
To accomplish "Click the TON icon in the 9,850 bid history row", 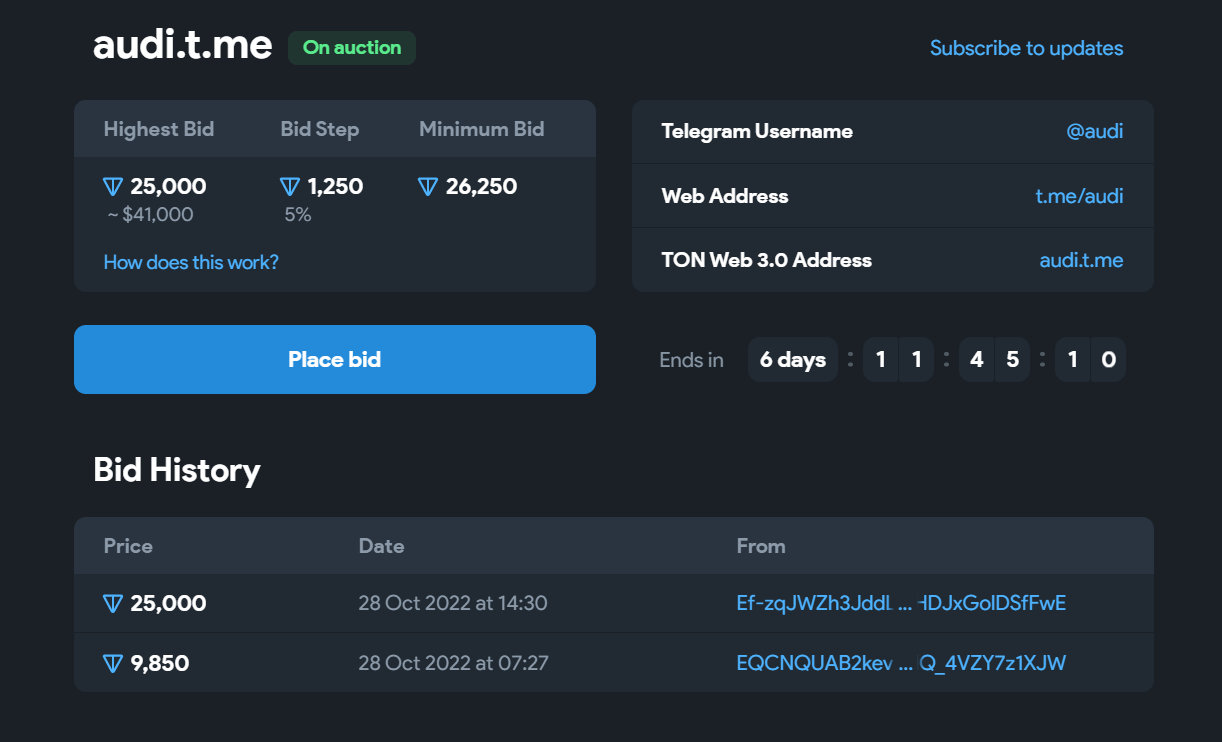I will coord(114,663).
